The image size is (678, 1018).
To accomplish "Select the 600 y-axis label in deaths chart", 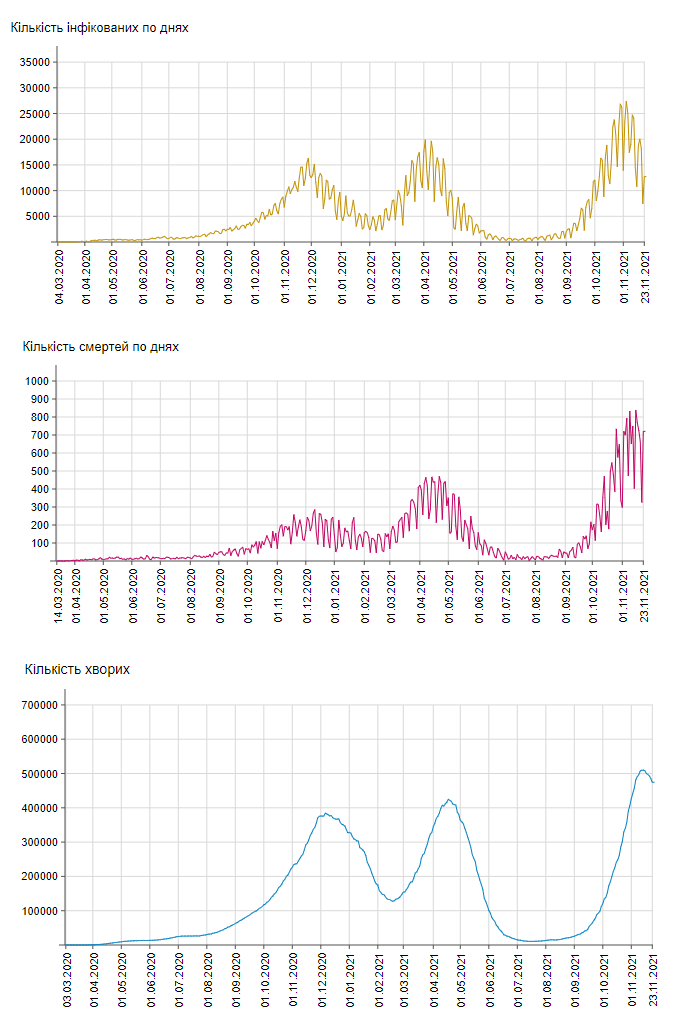I will pyautogui.click(x=40, y=453).
